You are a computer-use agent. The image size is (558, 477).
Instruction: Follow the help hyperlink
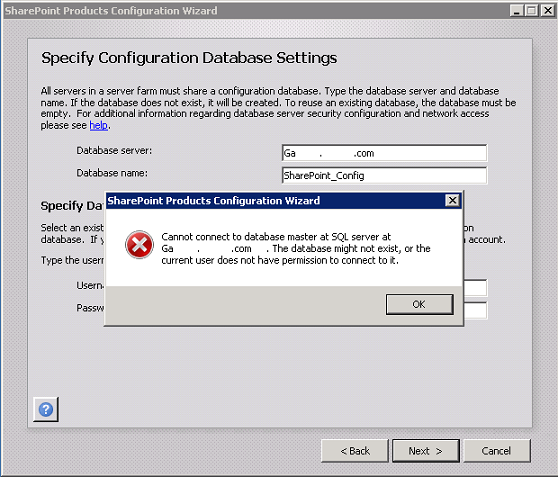click(99, 125)
